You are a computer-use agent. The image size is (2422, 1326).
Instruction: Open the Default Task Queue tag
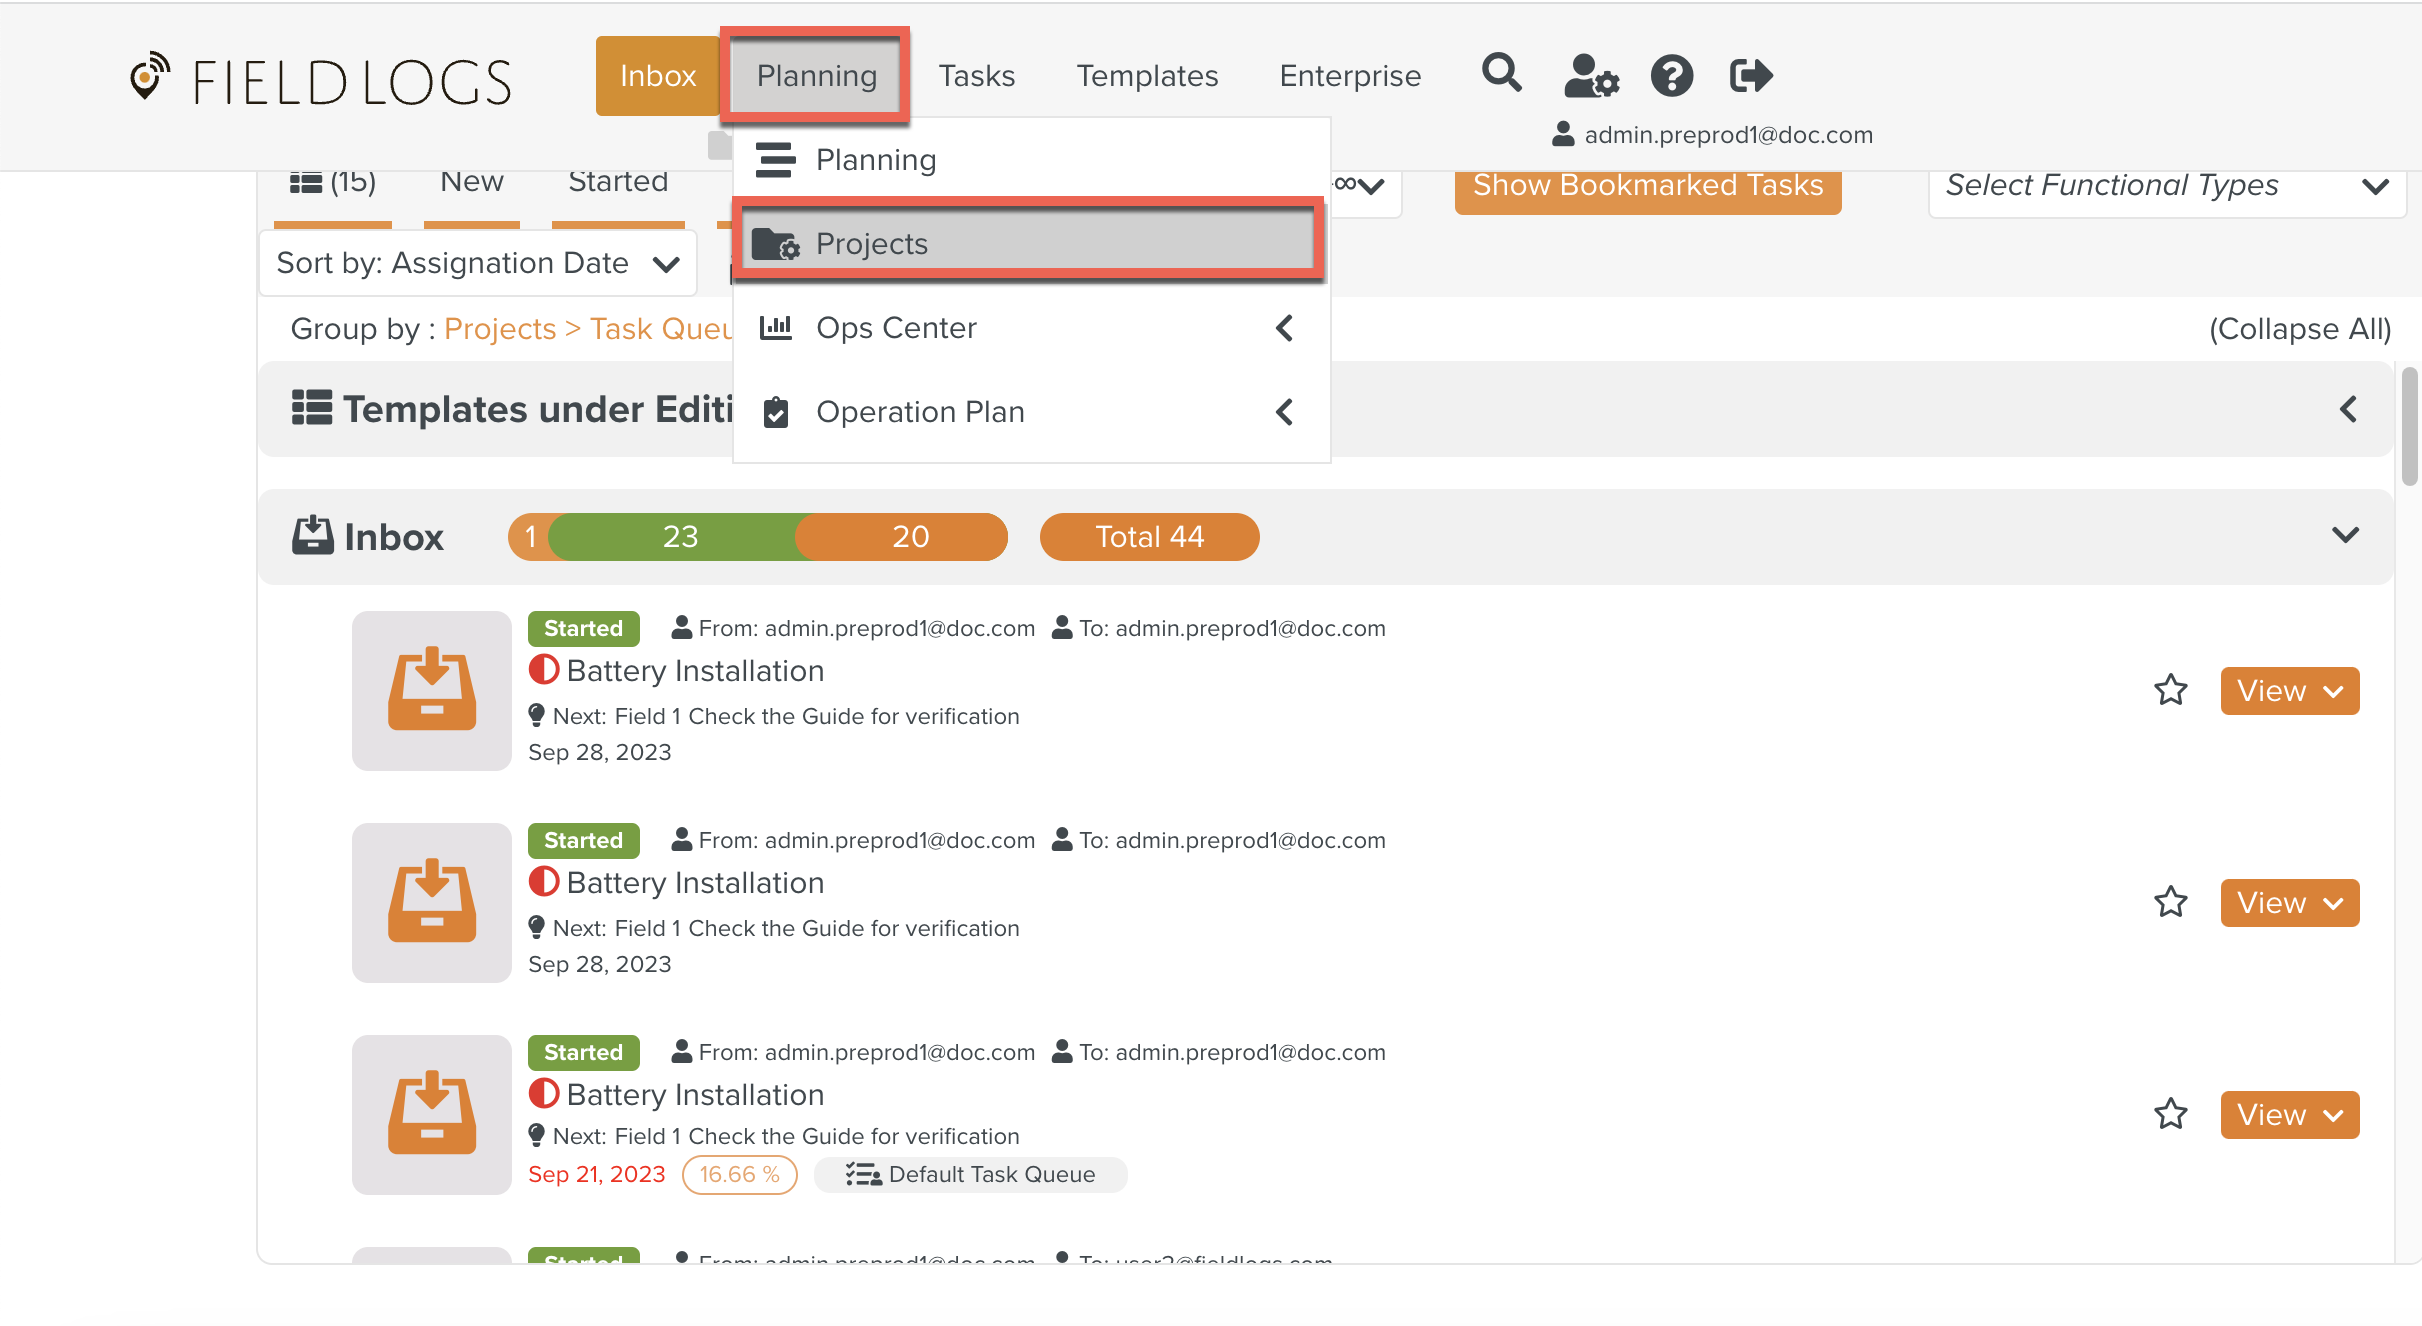(971, 1175)
